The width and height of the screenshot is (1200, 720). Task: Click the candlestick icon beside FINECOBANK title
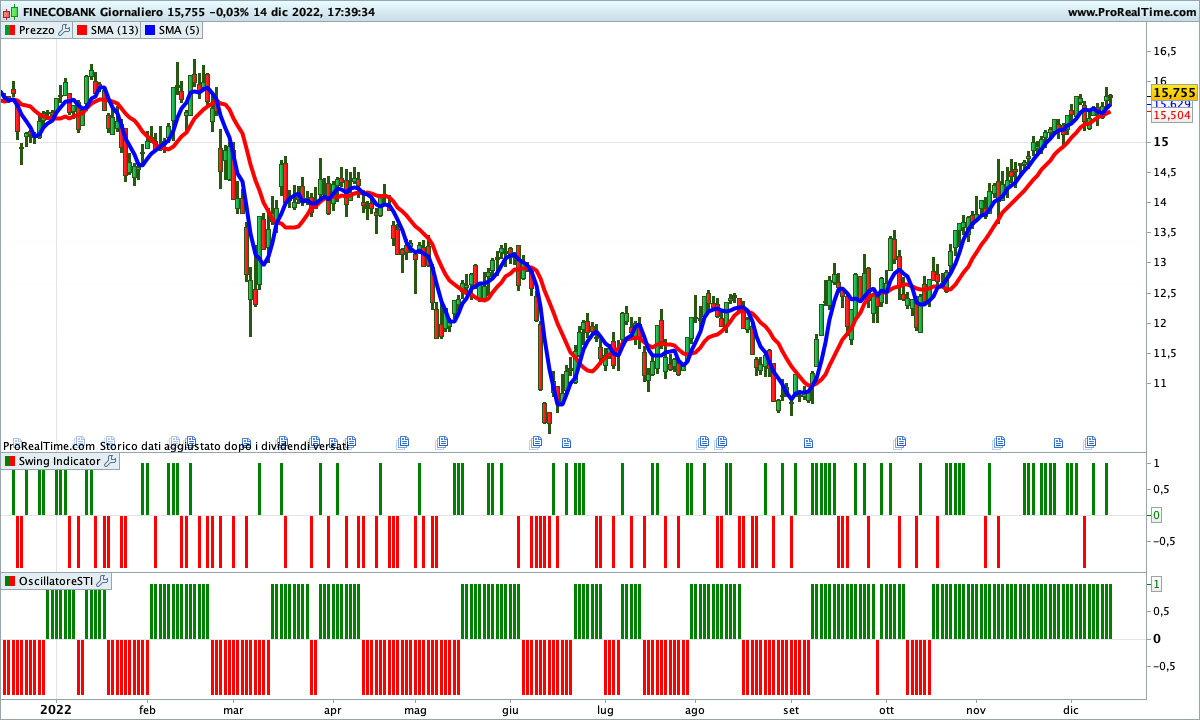pyautogui.click(x=11, y=12)
